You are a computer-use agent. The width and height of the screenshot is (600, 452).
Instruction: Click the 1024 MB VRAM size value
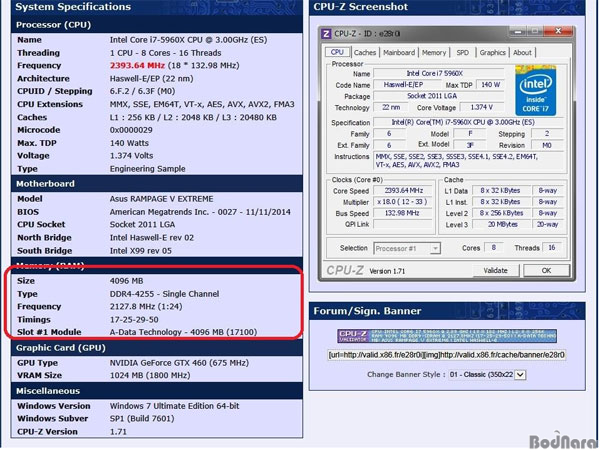[150, 375]
